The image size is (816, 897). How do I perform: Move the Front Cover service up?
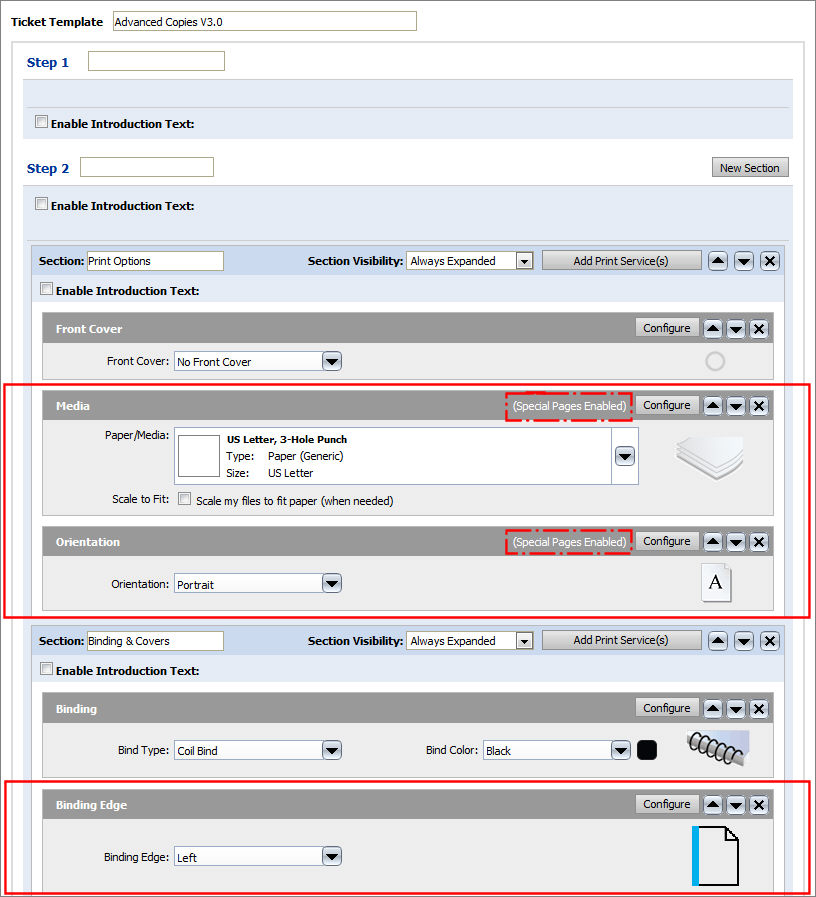713,329
